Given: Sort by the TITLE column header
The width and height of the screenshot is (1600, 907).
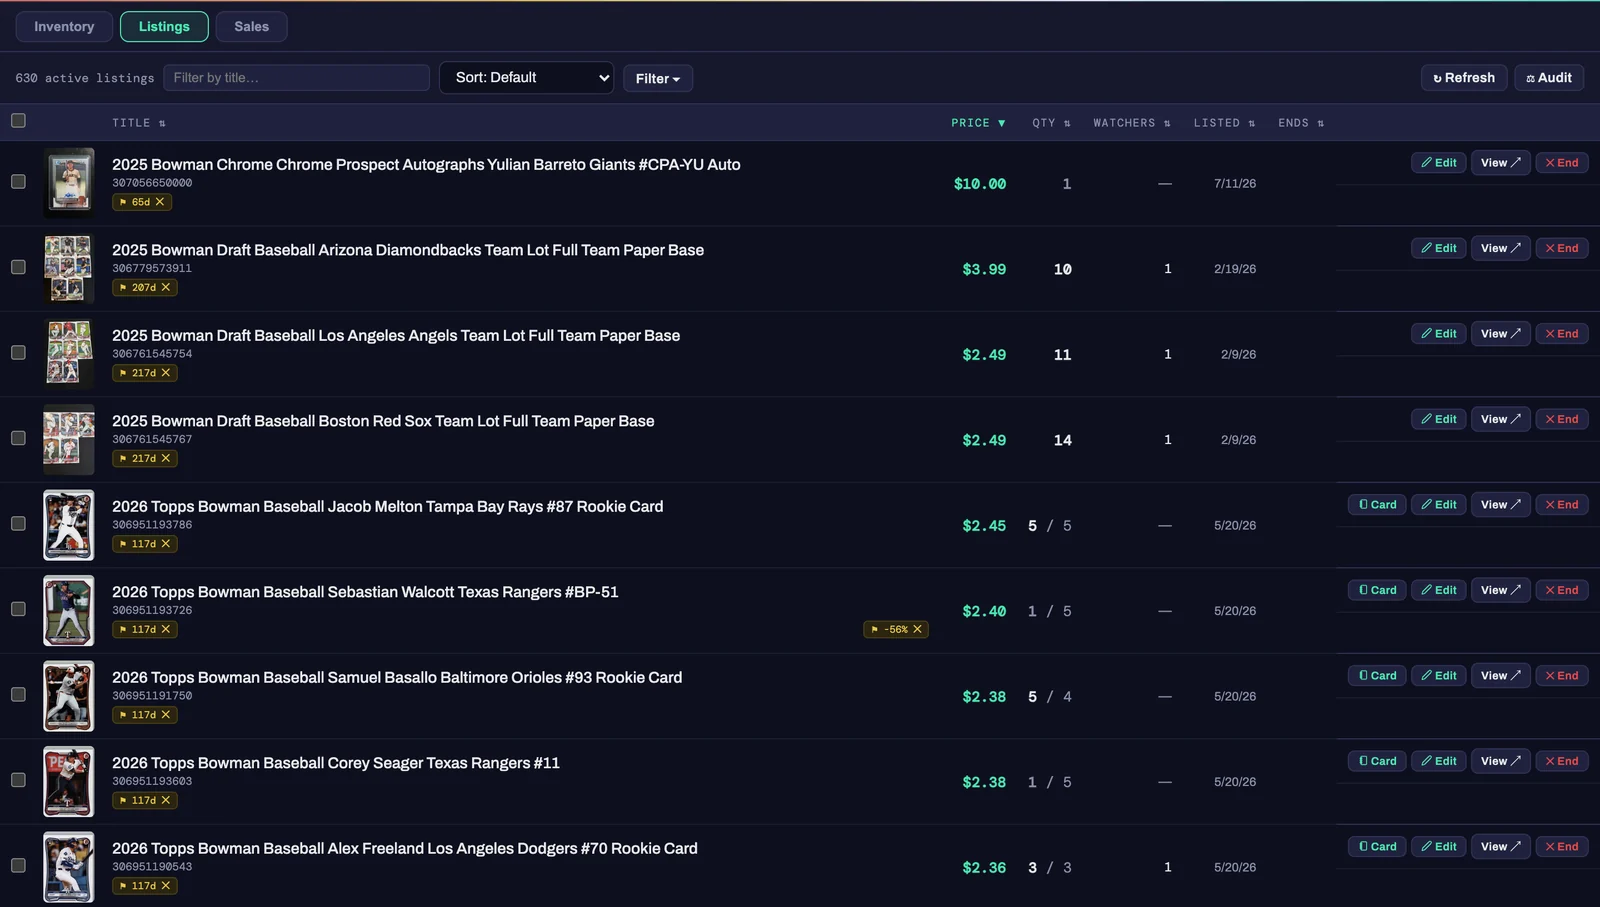Looking at the screenshot, I should click(x=139, y=123).
